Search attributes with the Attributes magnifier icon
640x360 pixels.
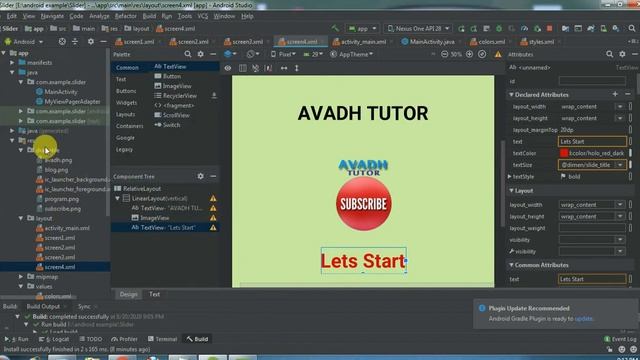[x=609, y=54]
